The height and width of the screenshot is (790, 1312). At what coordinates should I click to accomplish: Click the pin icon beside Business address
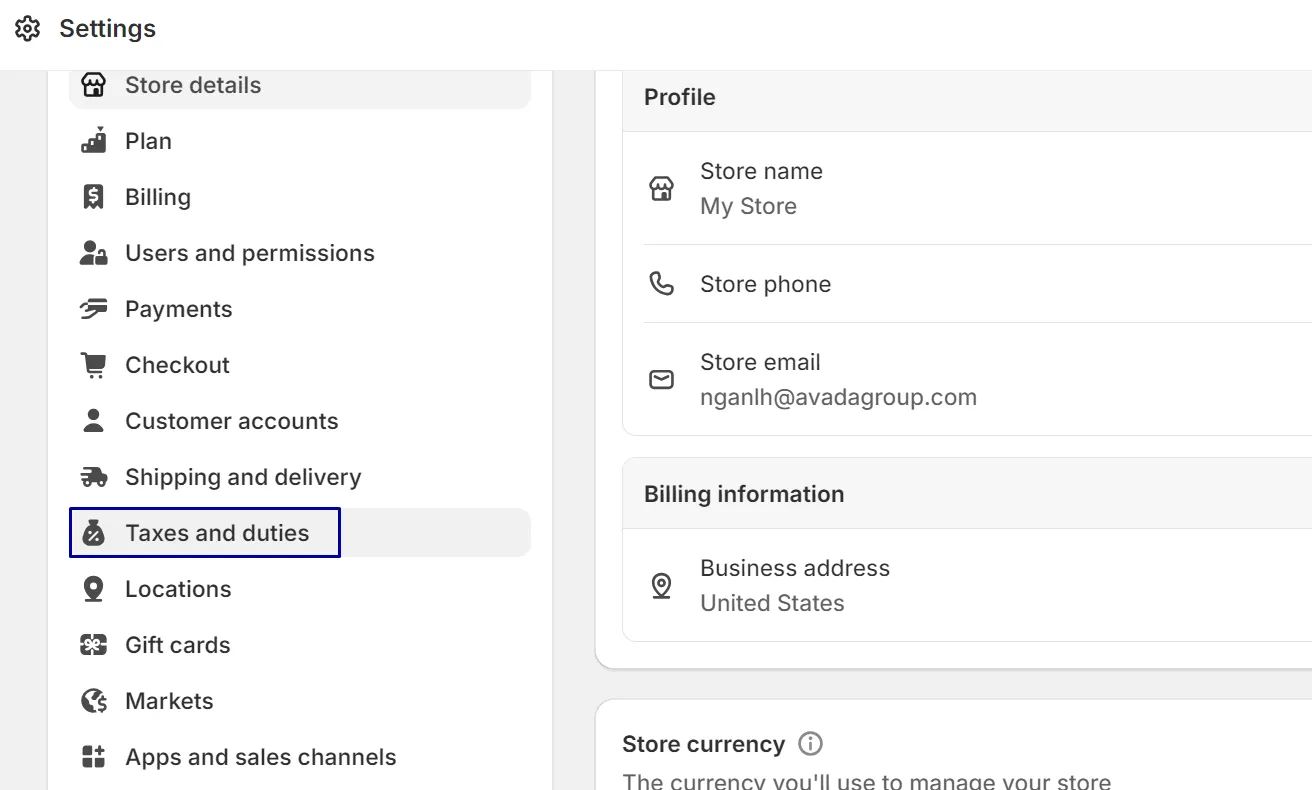coord(661,586)
